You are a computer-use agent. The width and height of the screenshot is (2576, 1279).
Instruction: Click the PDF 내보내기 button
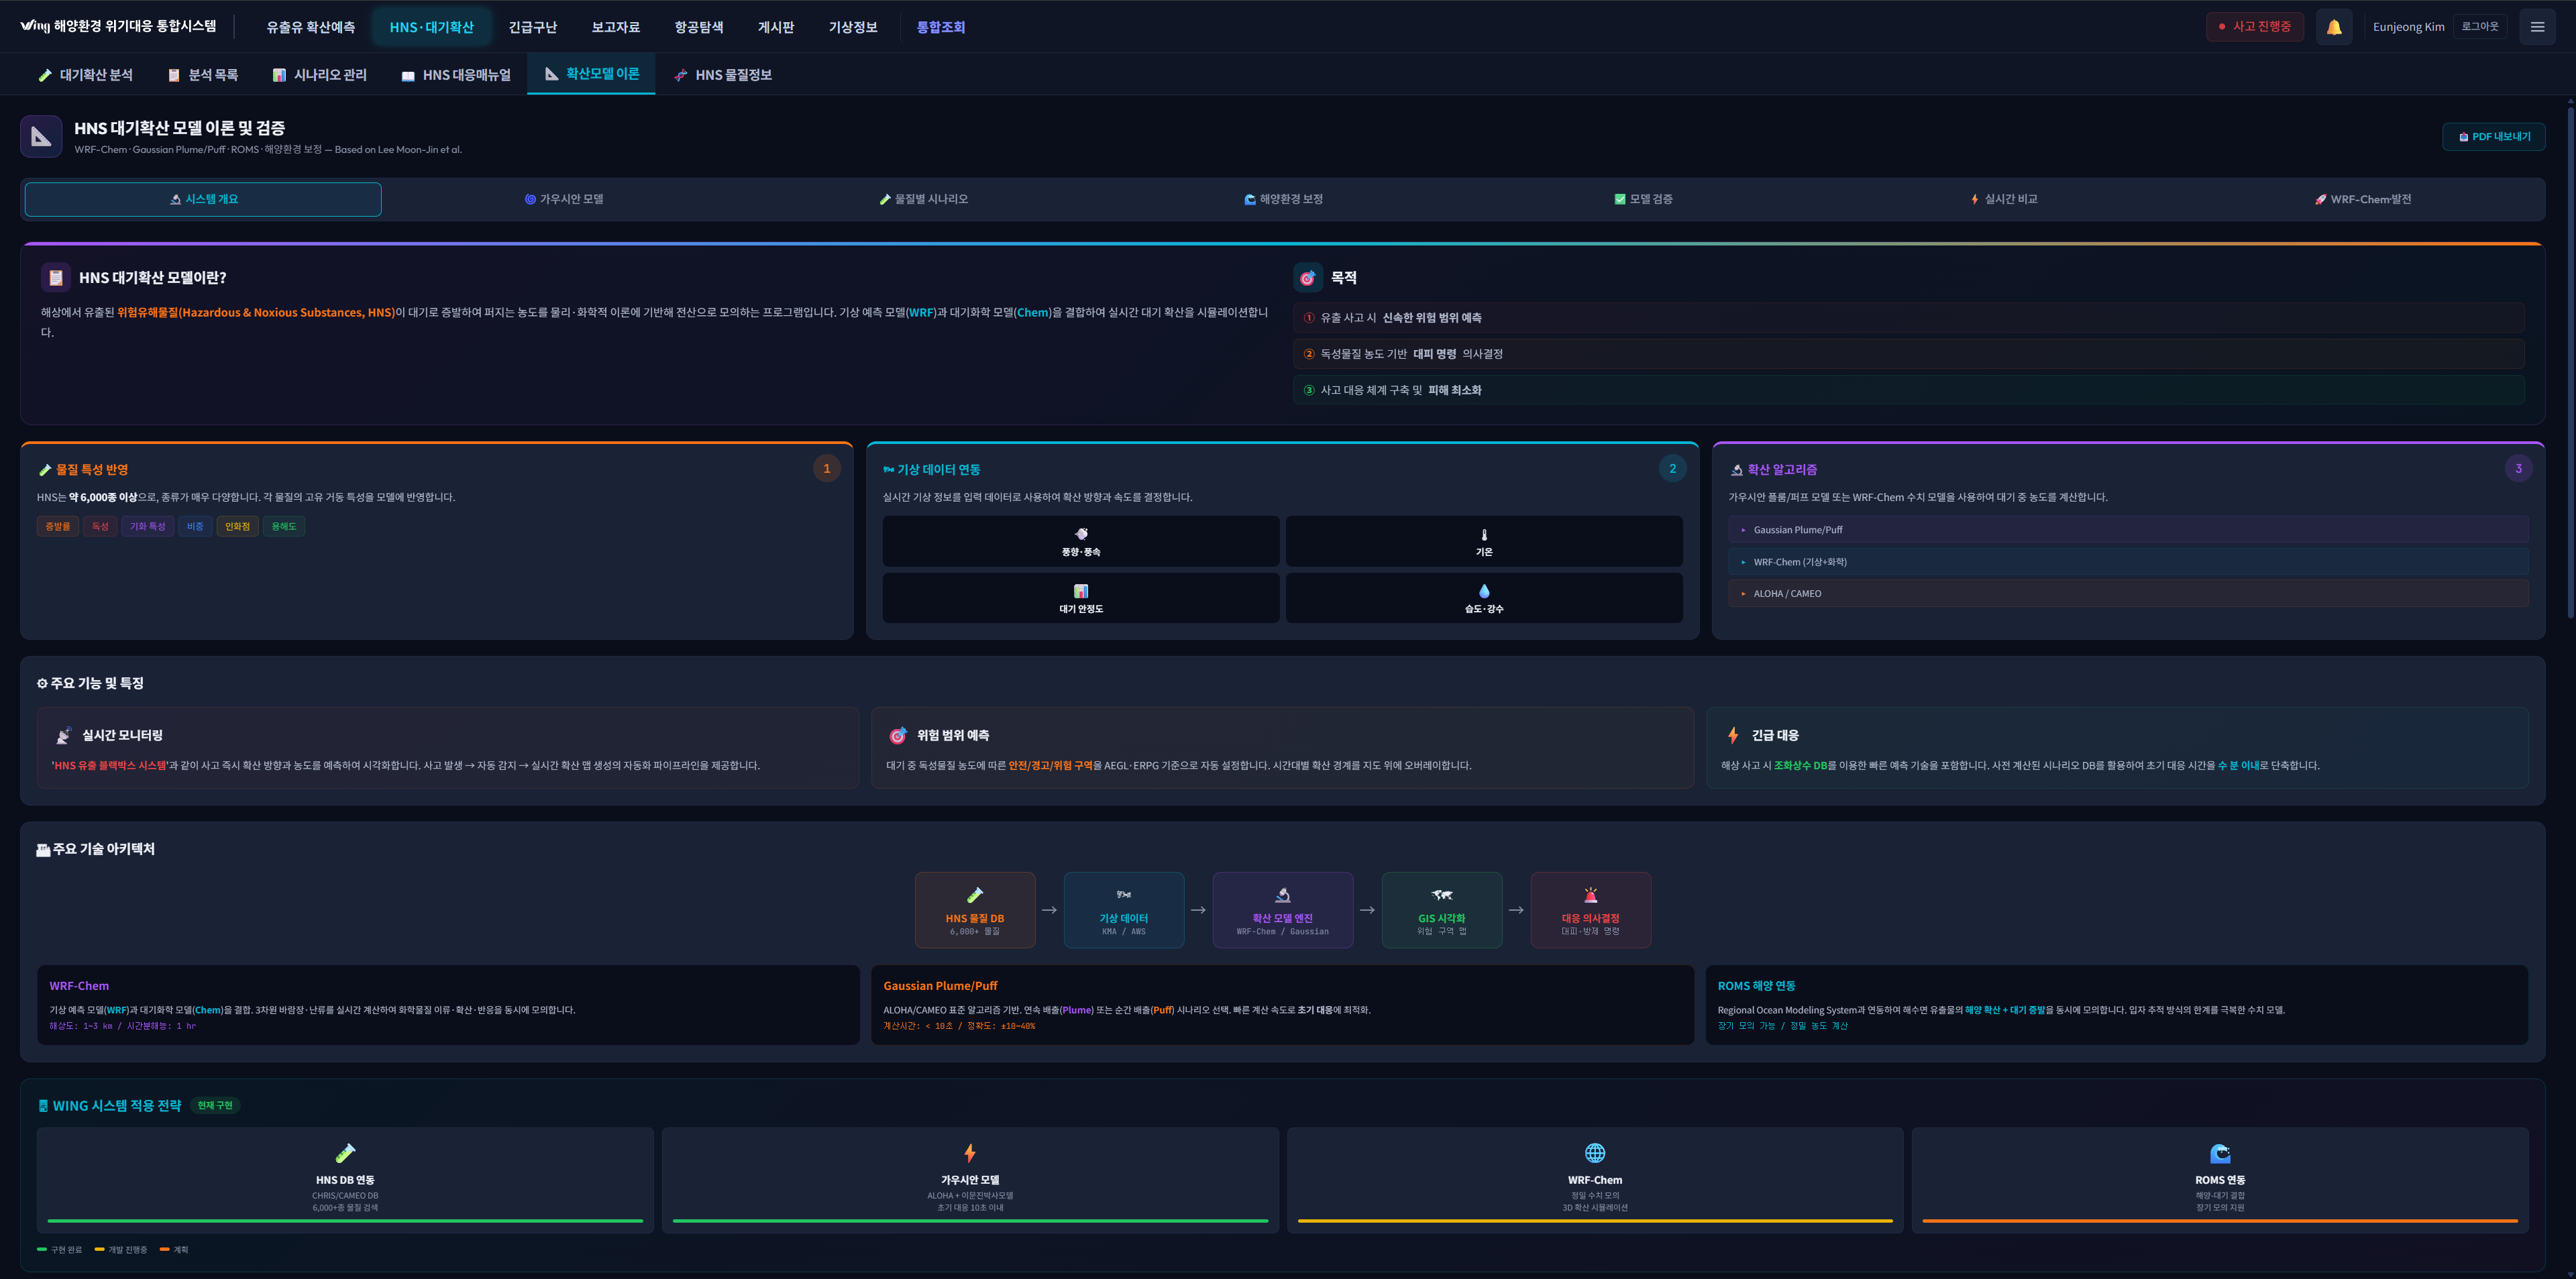[2493, 137]
